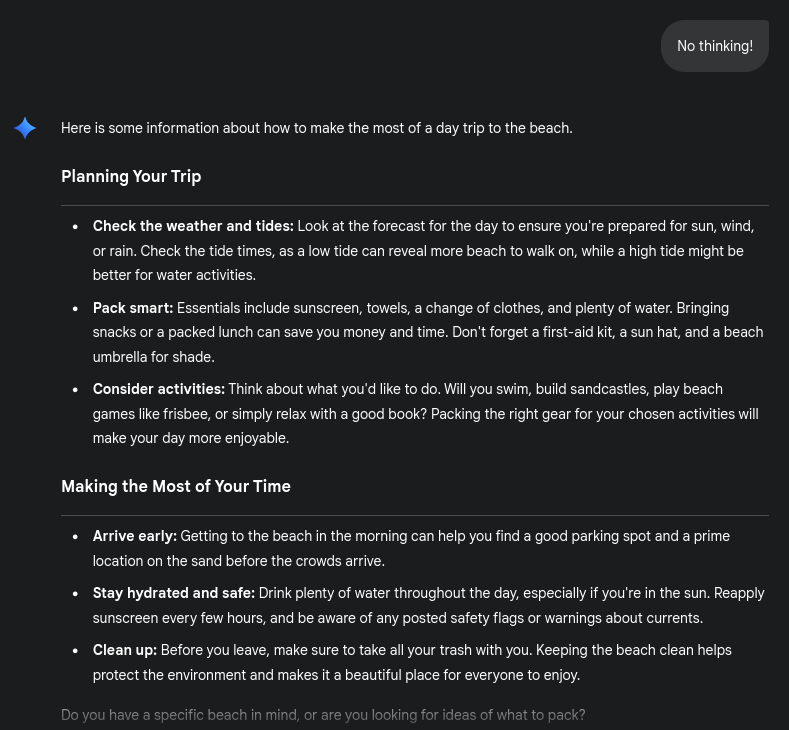Click the bold "Clean up:" label

point(125,650)
